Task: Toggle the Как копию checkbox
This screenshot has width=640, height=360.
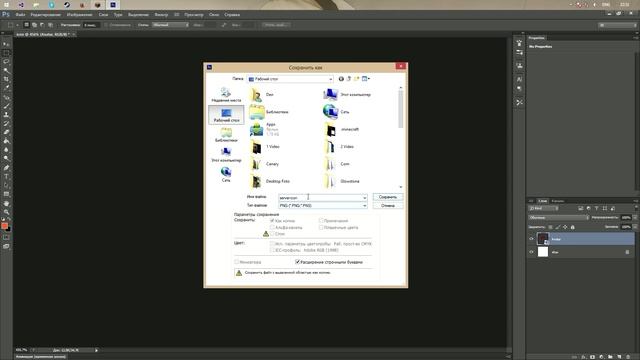Action: tap(272, 221)
